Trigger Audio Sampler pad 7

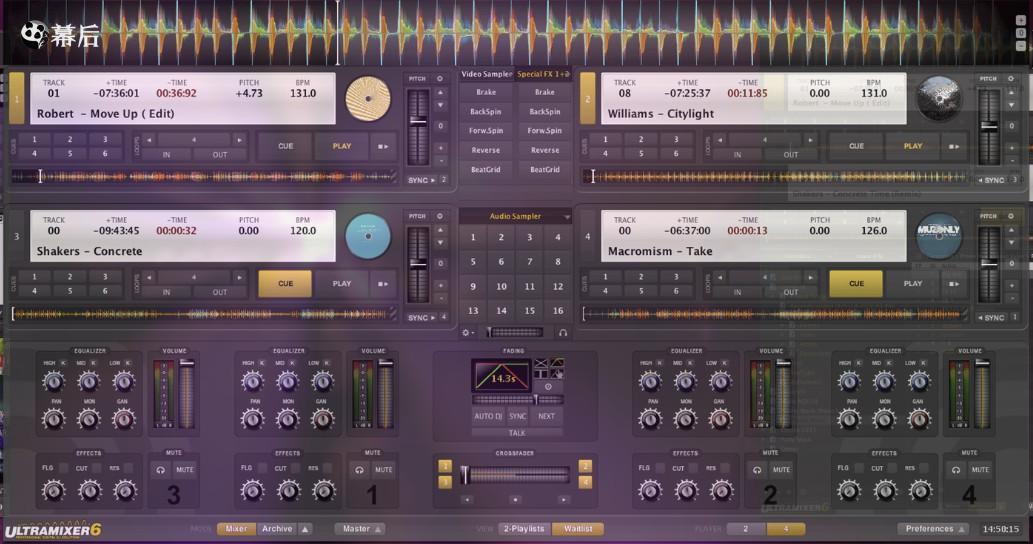[529, 261]
